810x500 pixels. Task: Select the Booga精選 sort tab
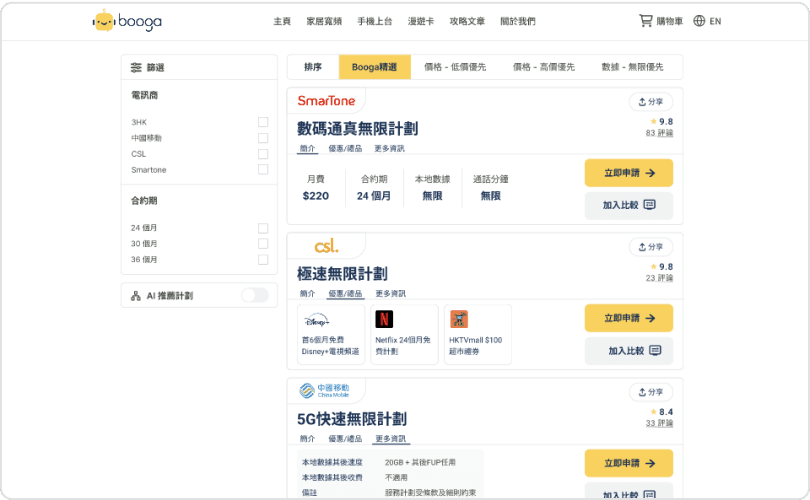click(375, 67)
